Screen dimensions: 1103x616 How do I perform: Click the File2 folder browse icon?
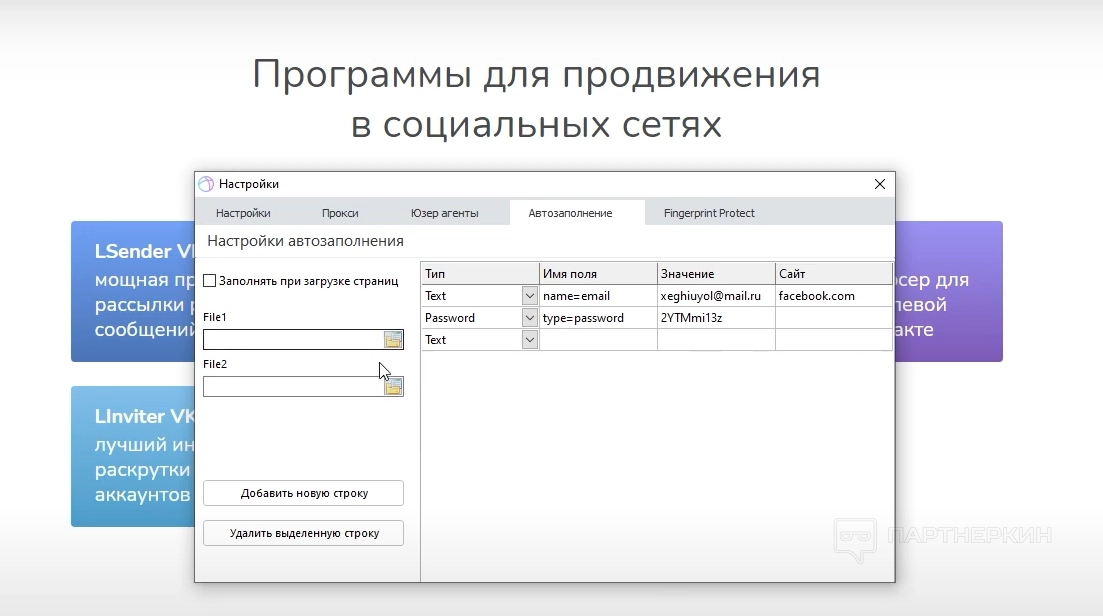click(x=393, y=387)
